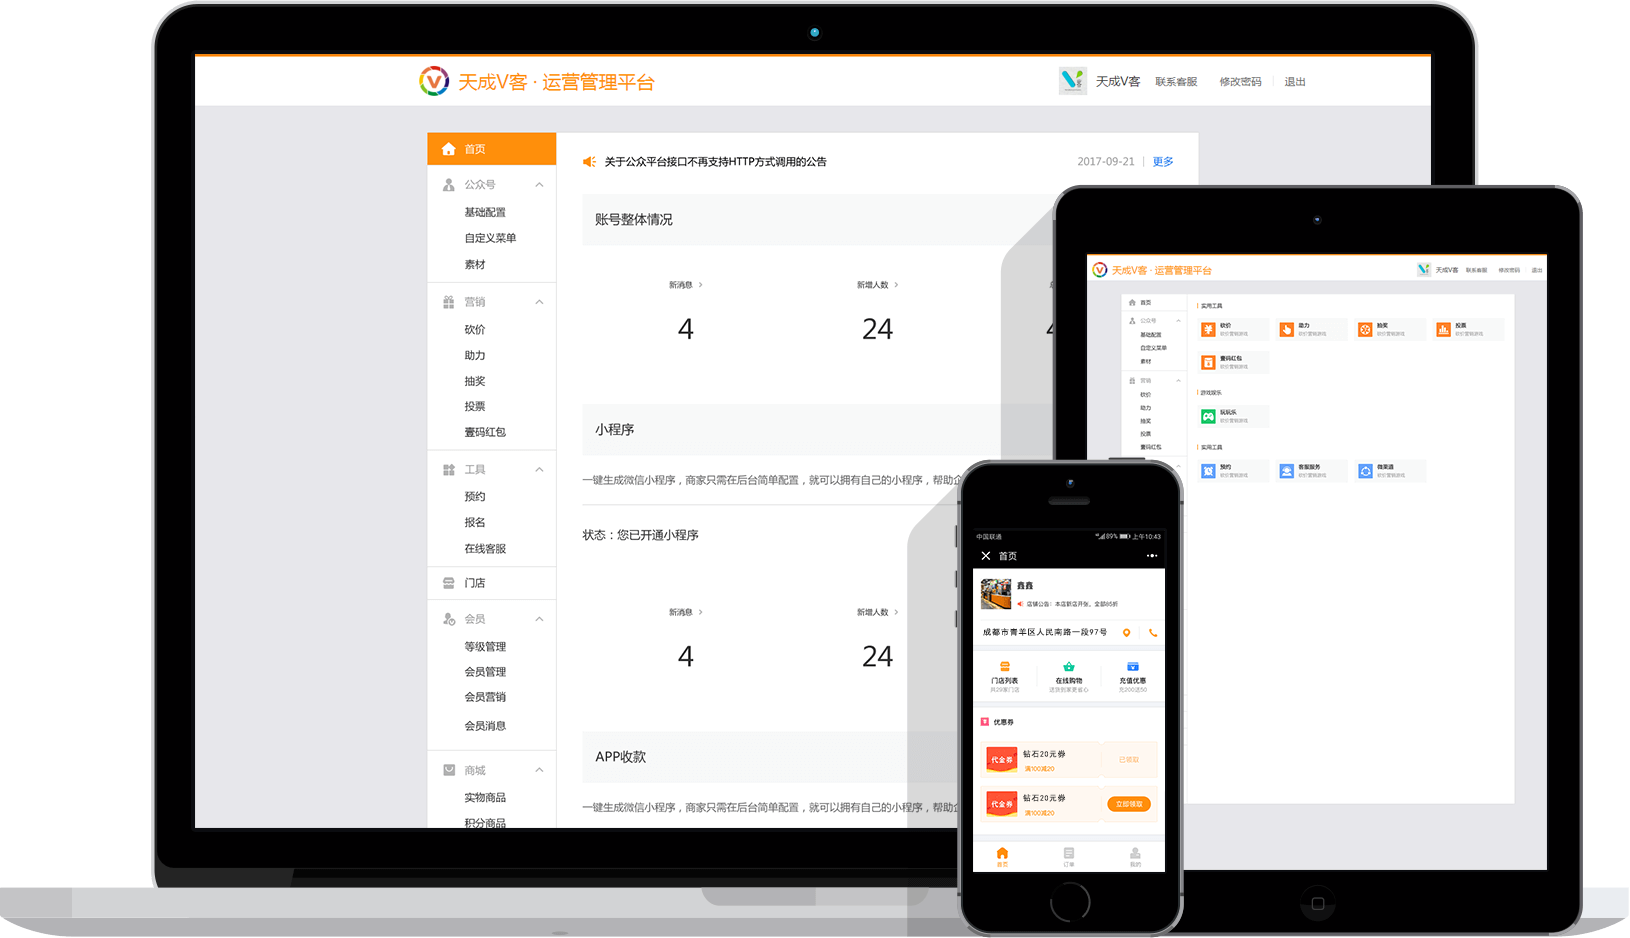Open 自定义菜单 in the laptop sidebar

point(490,238)
